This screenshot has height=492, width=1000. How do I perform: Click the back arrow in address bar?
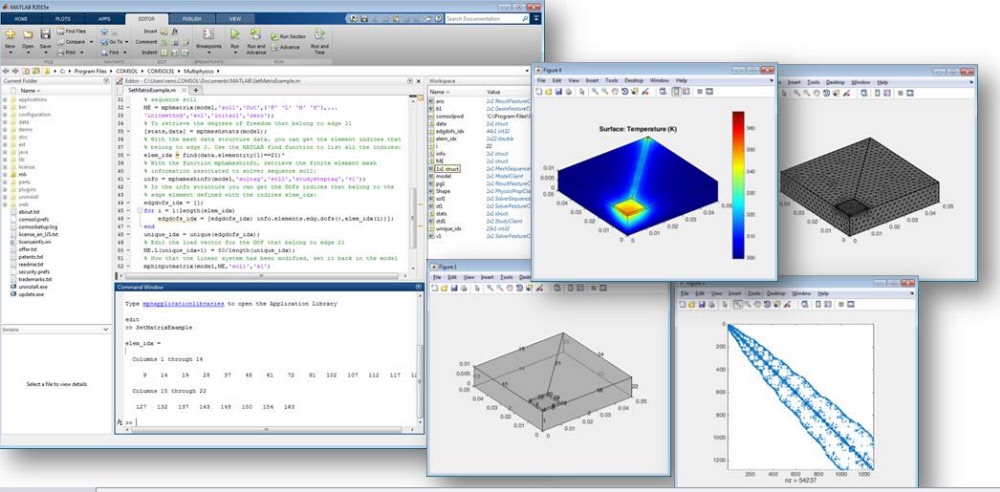point(6,71)
